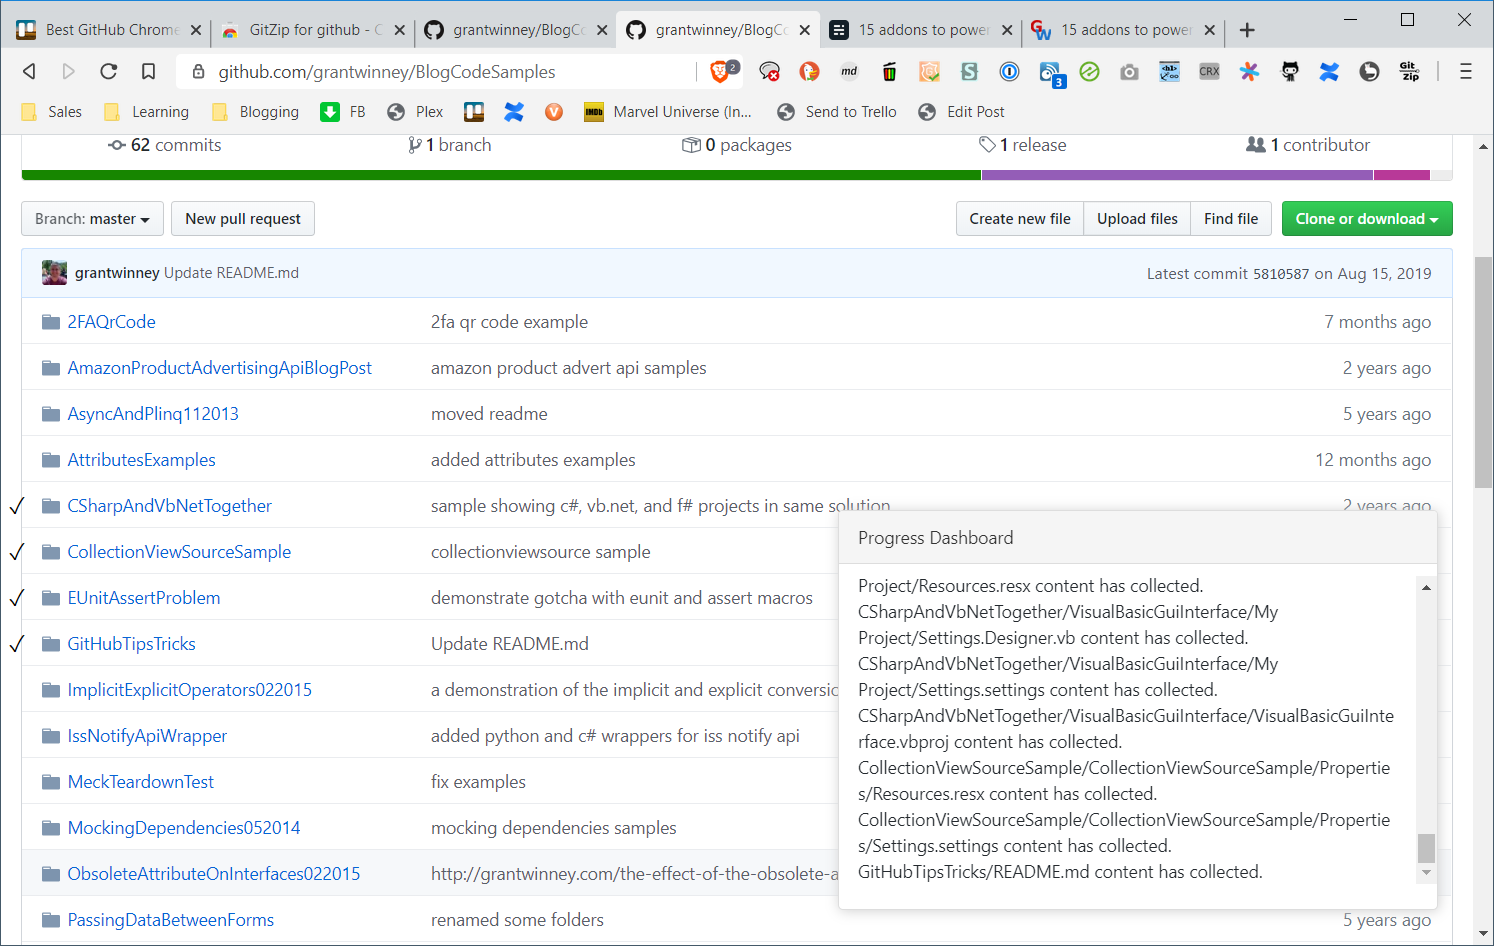Reload the page with refresh icon
The height and width of the screenshot is (946, 1494).
tap(109, 71)
